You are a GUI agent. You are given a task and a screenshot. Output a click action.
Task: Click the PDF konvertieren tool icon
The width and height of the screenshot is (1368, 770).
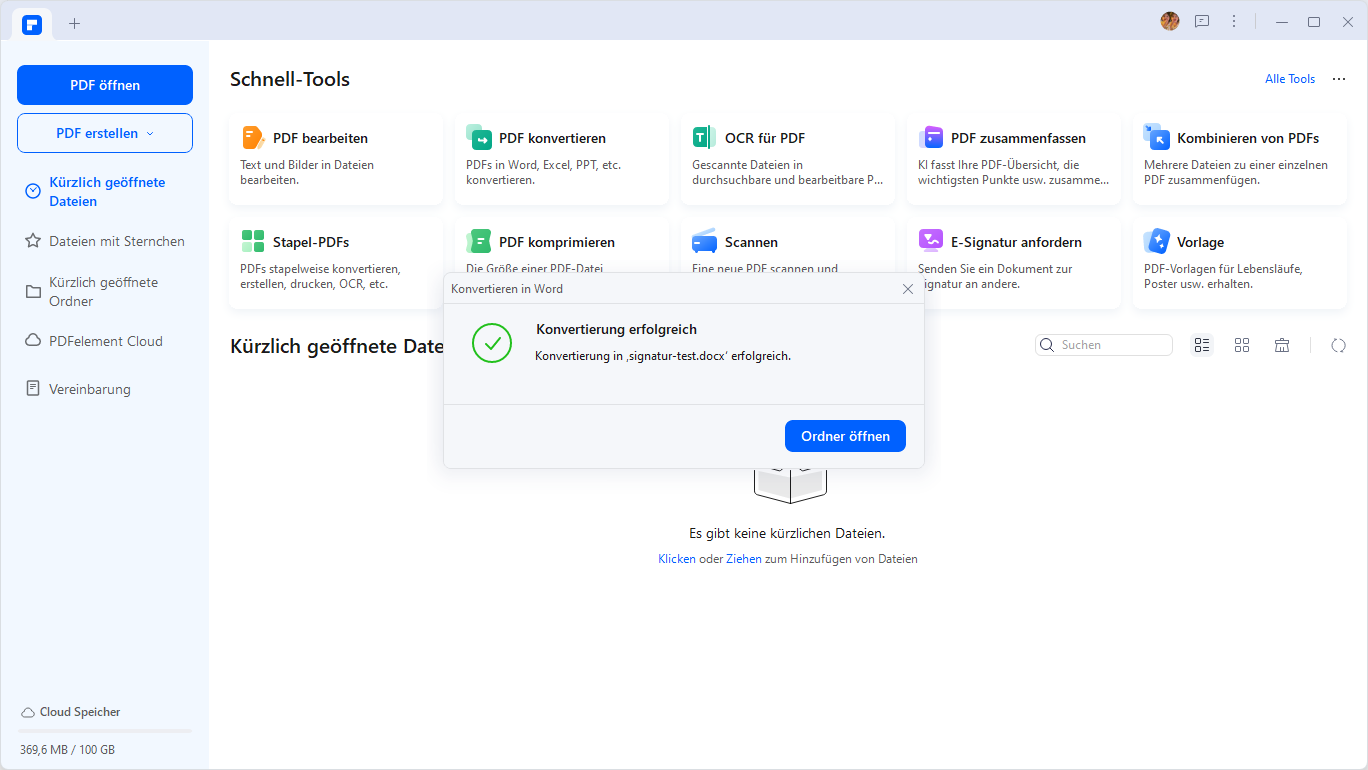point(479,137)
